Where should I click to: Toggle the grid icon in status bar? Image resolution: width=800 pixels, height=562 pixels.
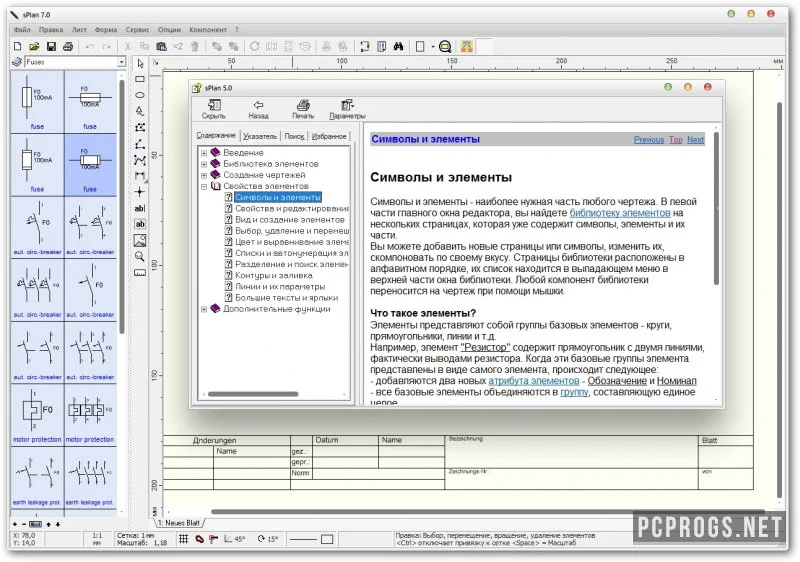(x=184, y=539)
